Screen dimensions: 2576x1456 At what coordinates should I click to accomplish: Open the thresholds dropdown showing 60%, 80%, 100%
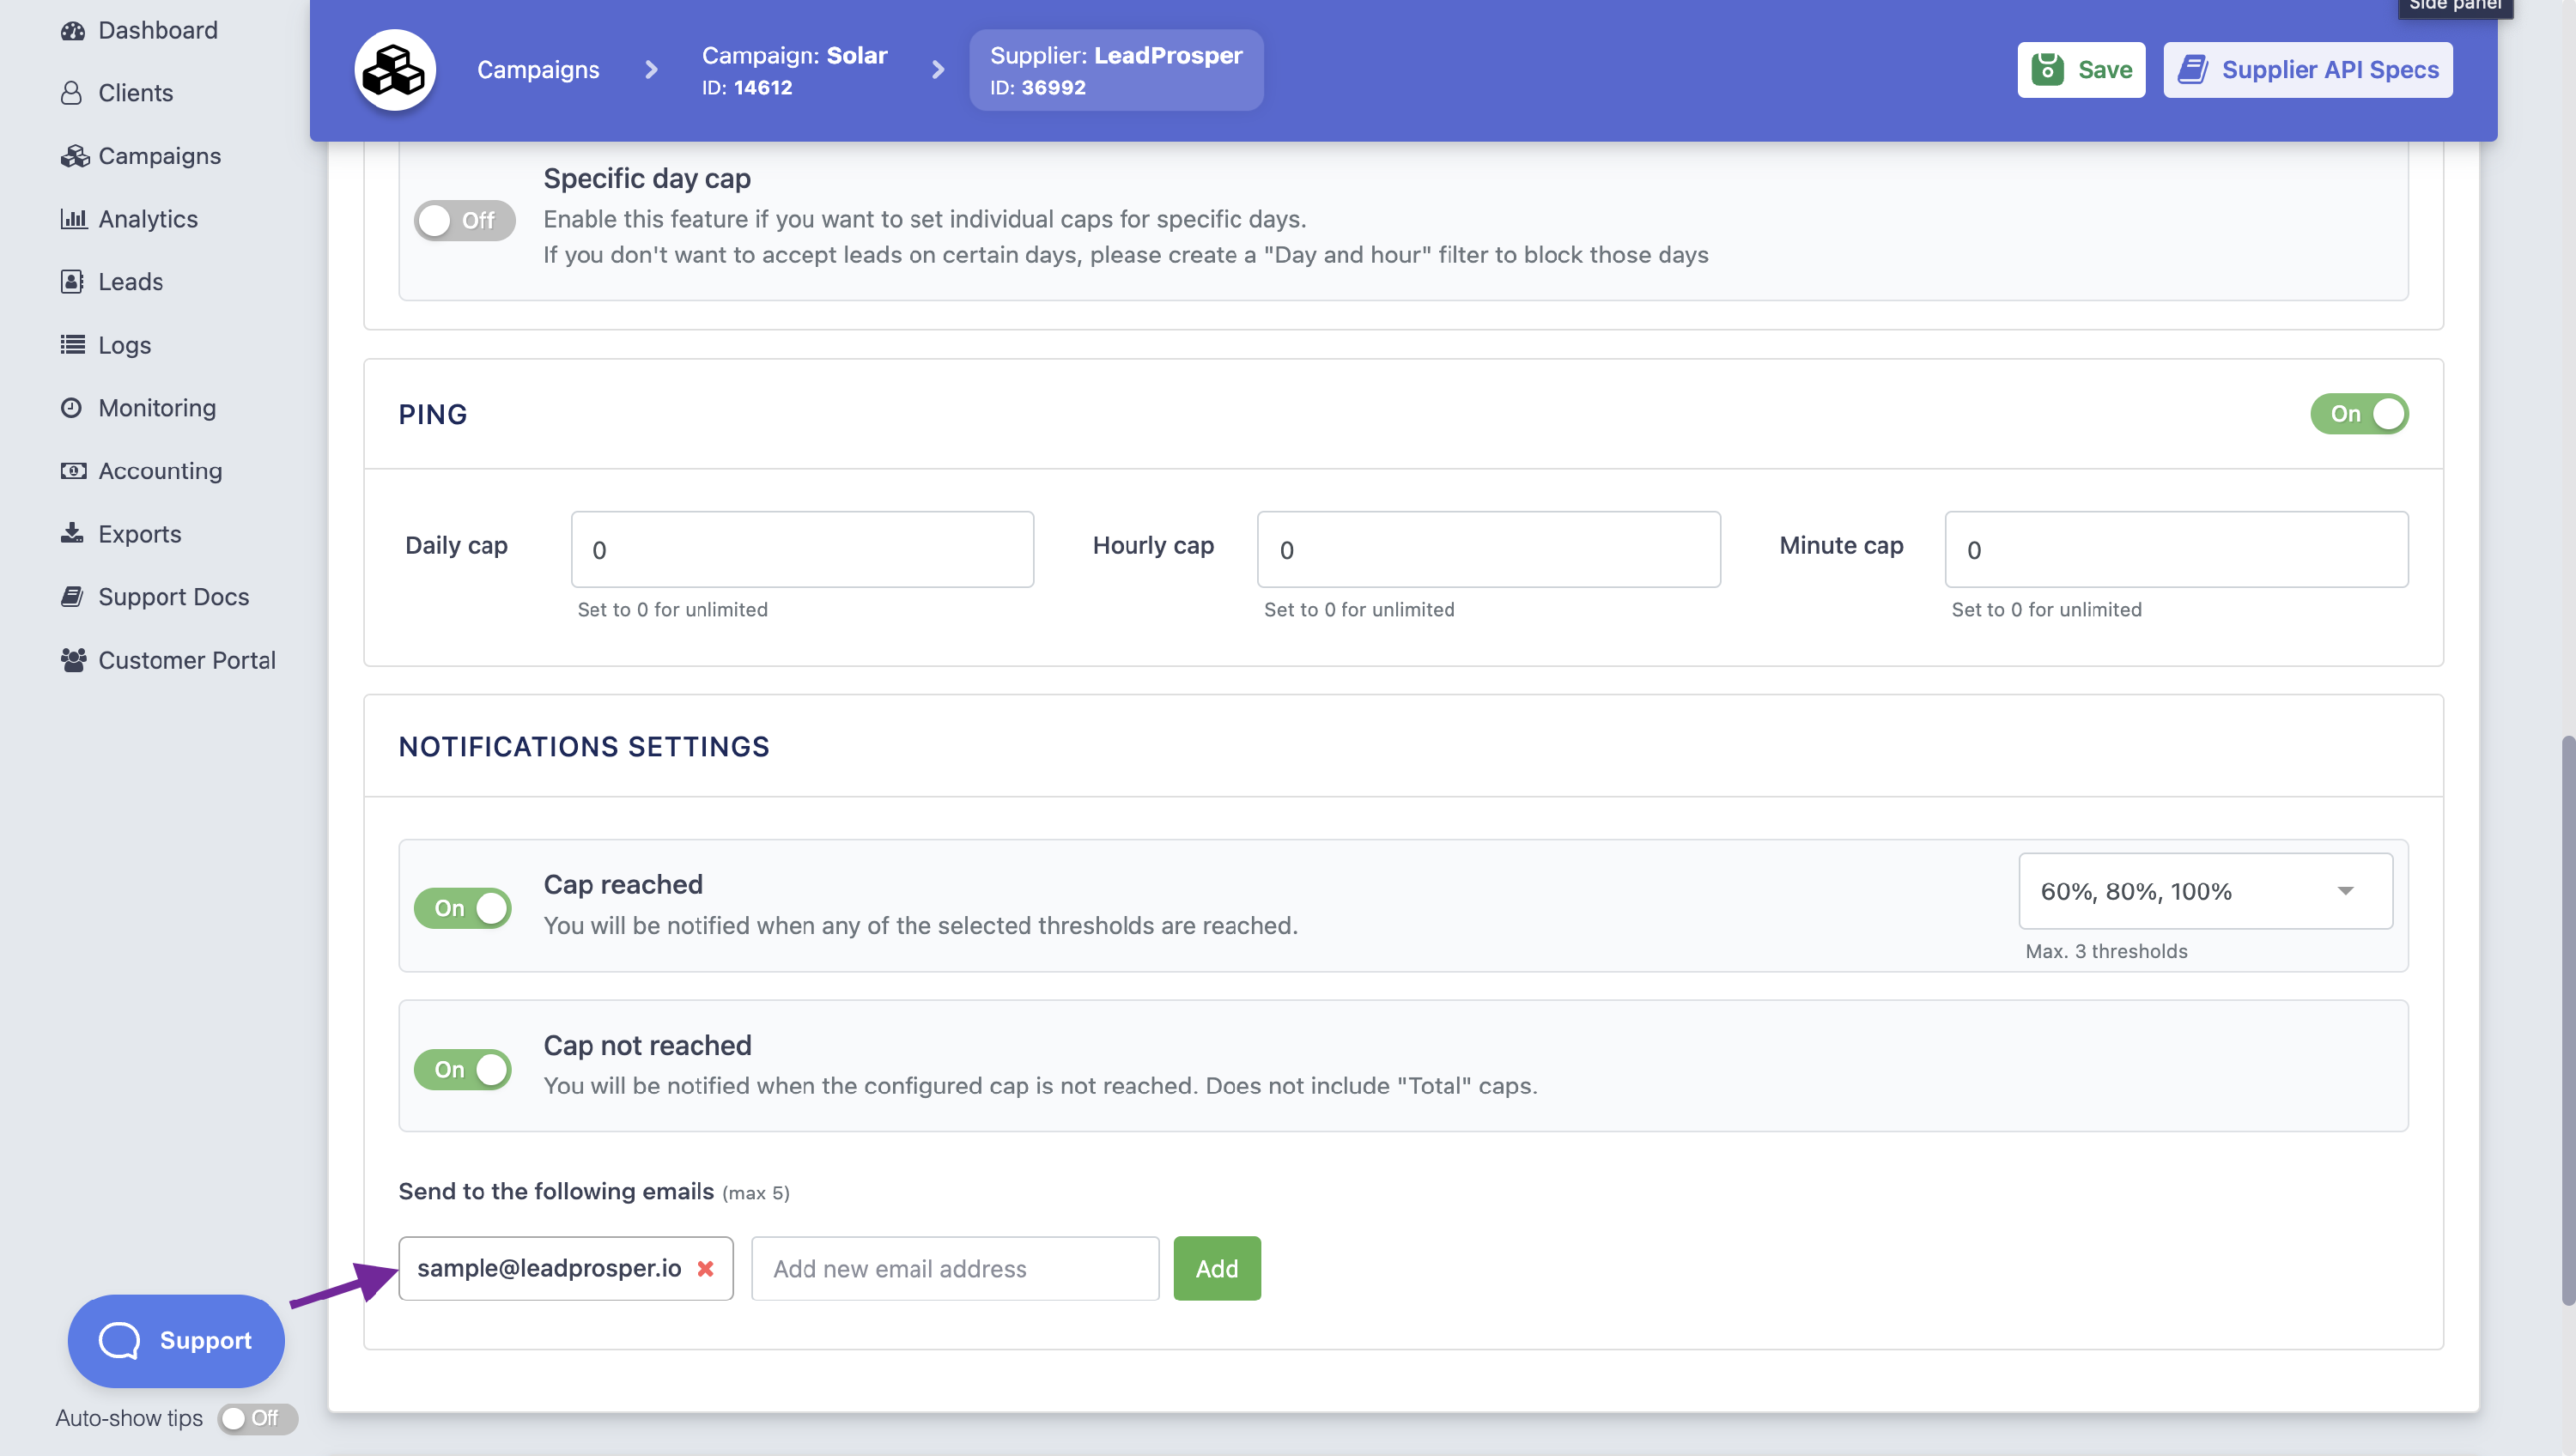[x=2204, y=890]
